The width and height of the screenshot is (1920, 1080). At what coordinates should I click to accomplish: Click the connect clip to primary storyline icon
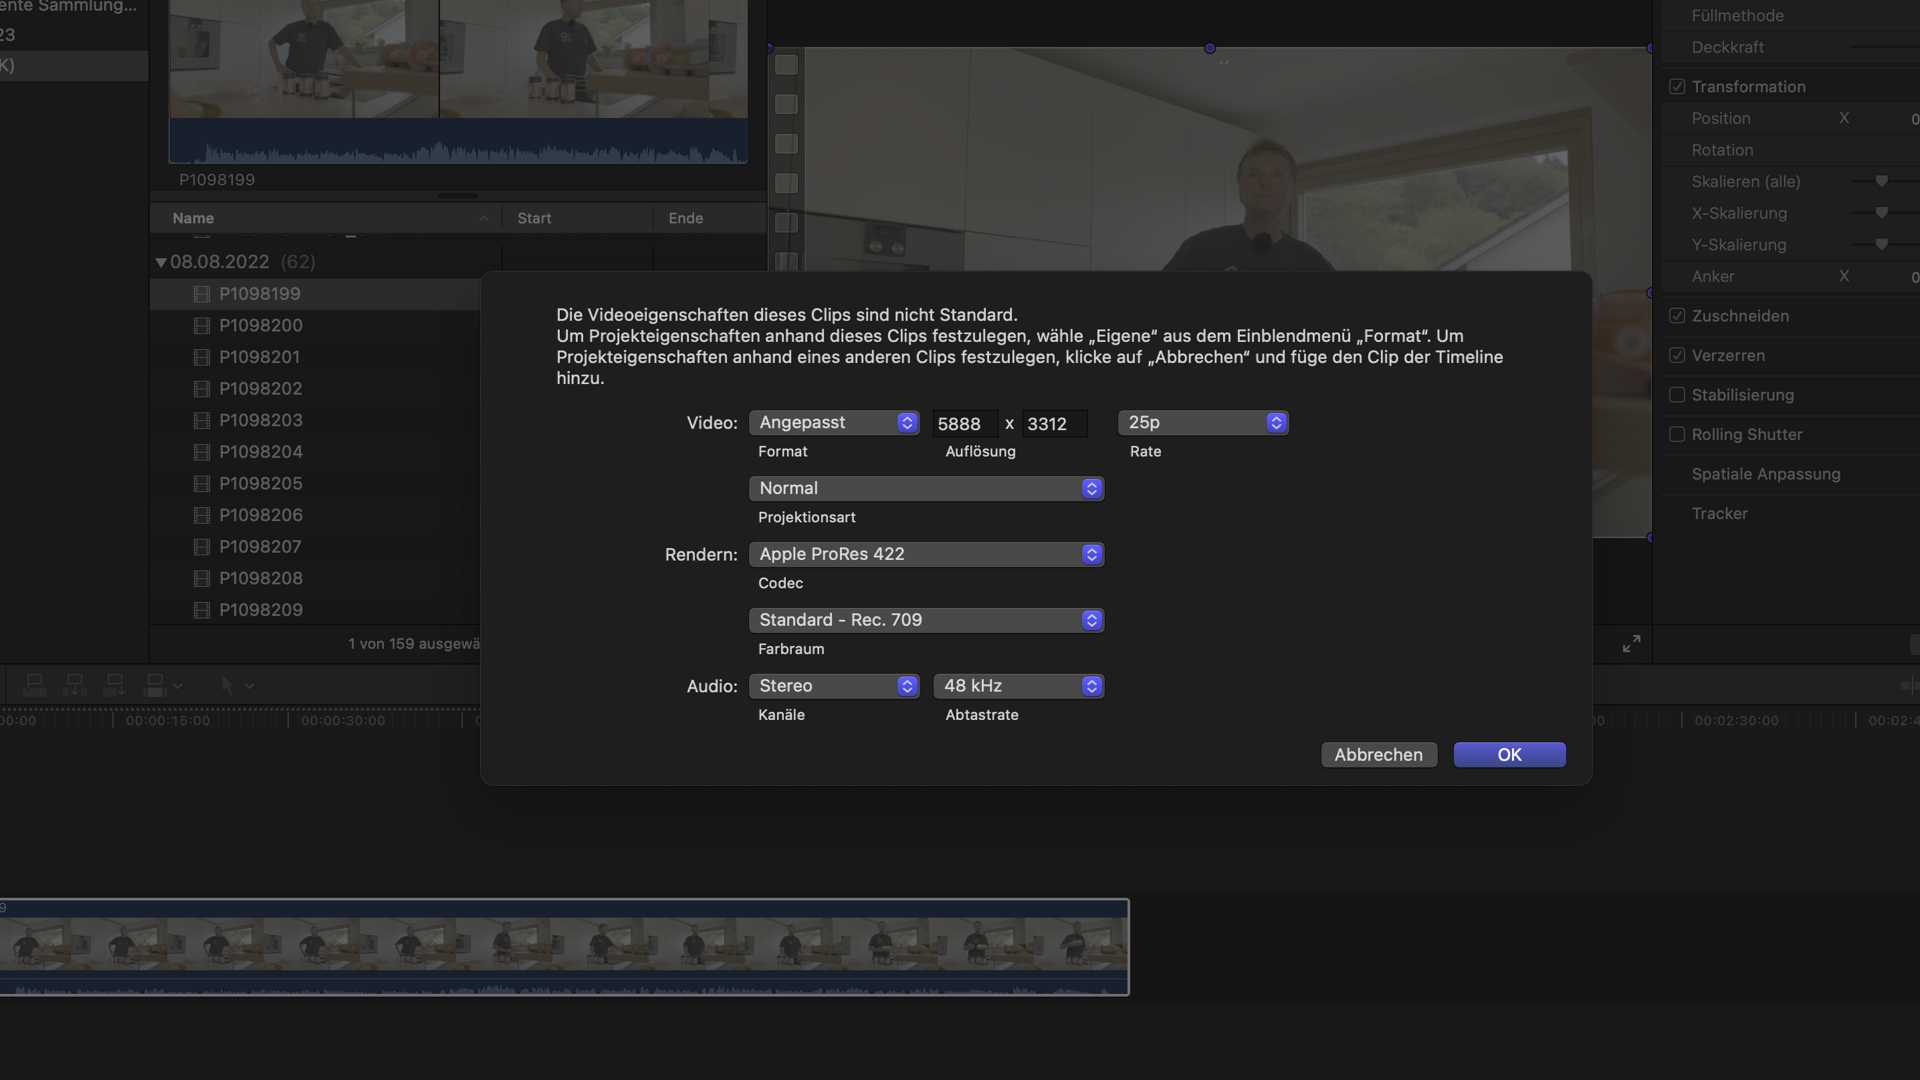point(34,685)
